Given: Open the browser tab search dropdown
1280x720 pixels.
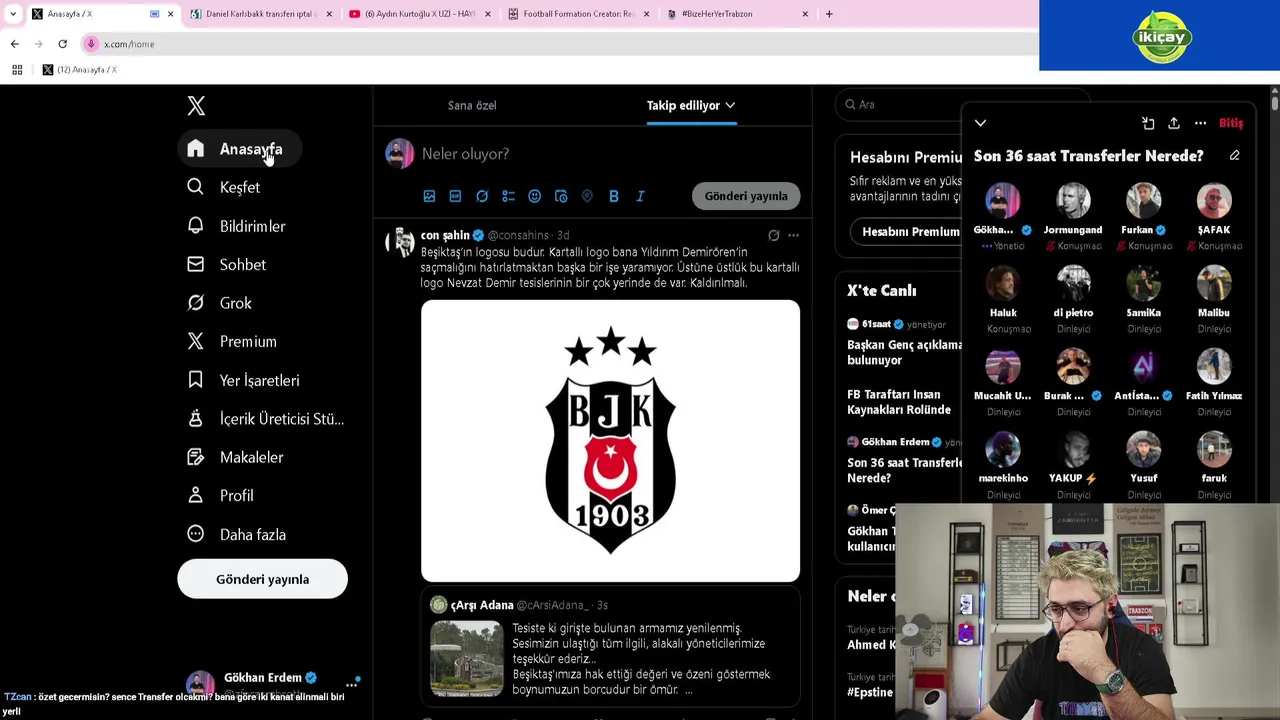Looking at the screenshot, I should click(x=13, y=14).
